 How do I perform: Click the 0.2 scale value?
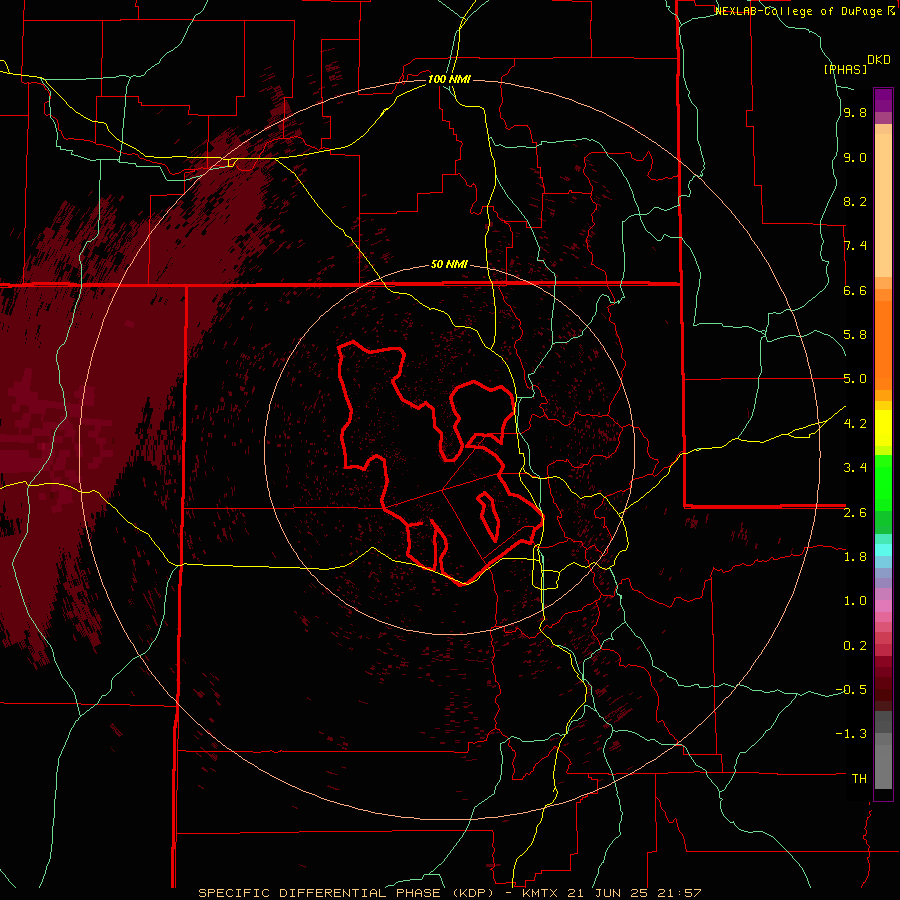click(855, 646)
